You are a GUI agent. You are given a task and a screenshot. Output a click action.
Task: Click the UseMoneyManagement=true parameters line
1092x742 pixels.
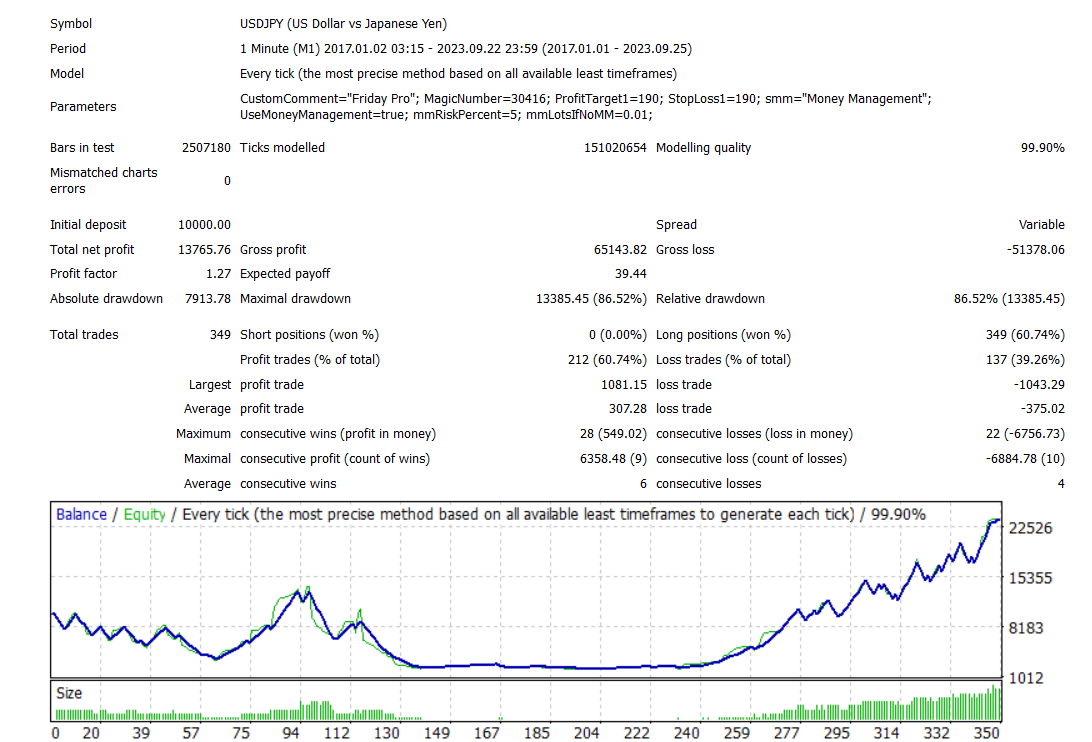[x=446, y=115]
